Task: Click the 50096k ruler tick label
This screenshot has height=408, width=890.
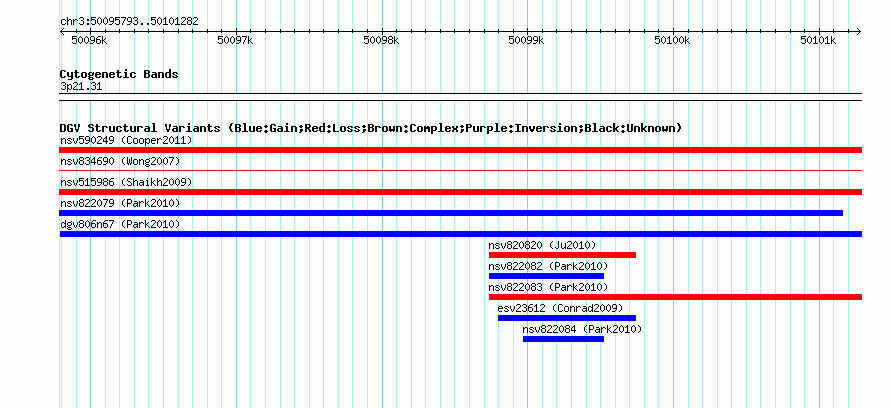Action: coord(89,40)
